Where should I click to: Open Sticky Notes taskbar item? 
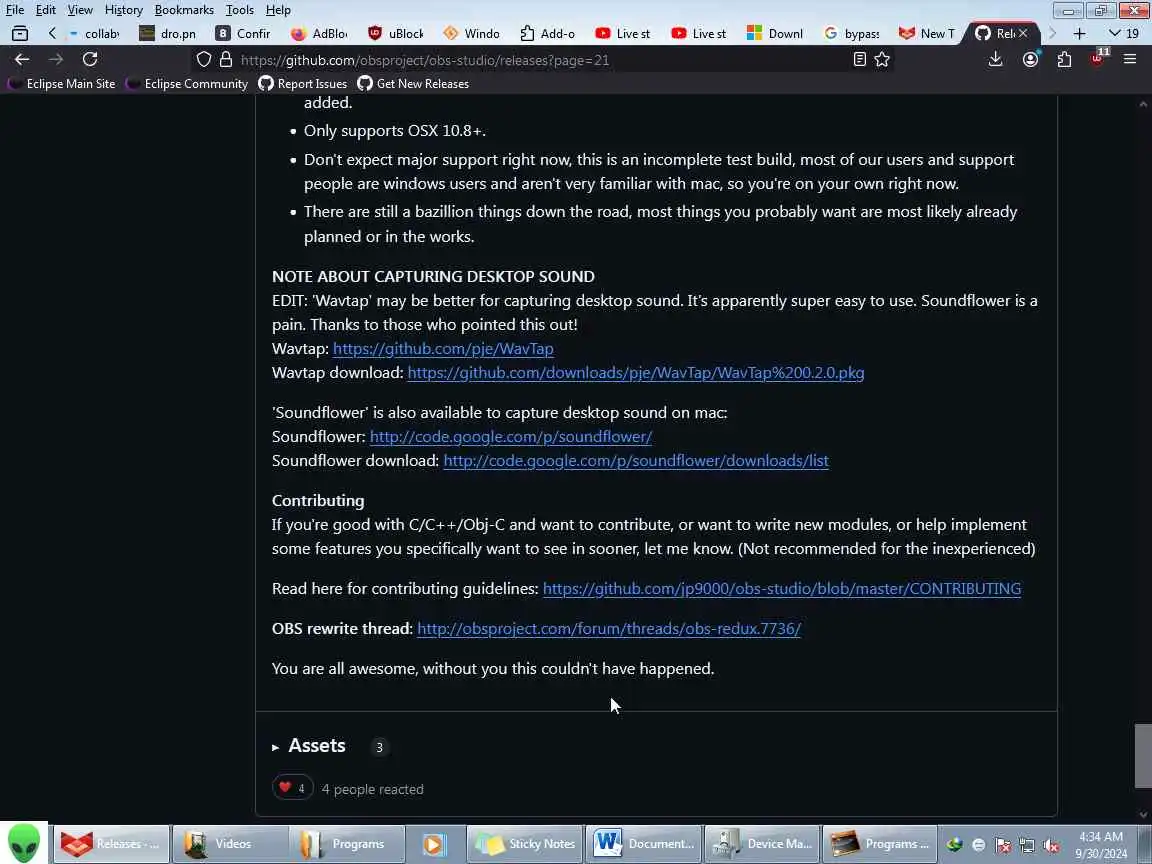click(525, 844)
